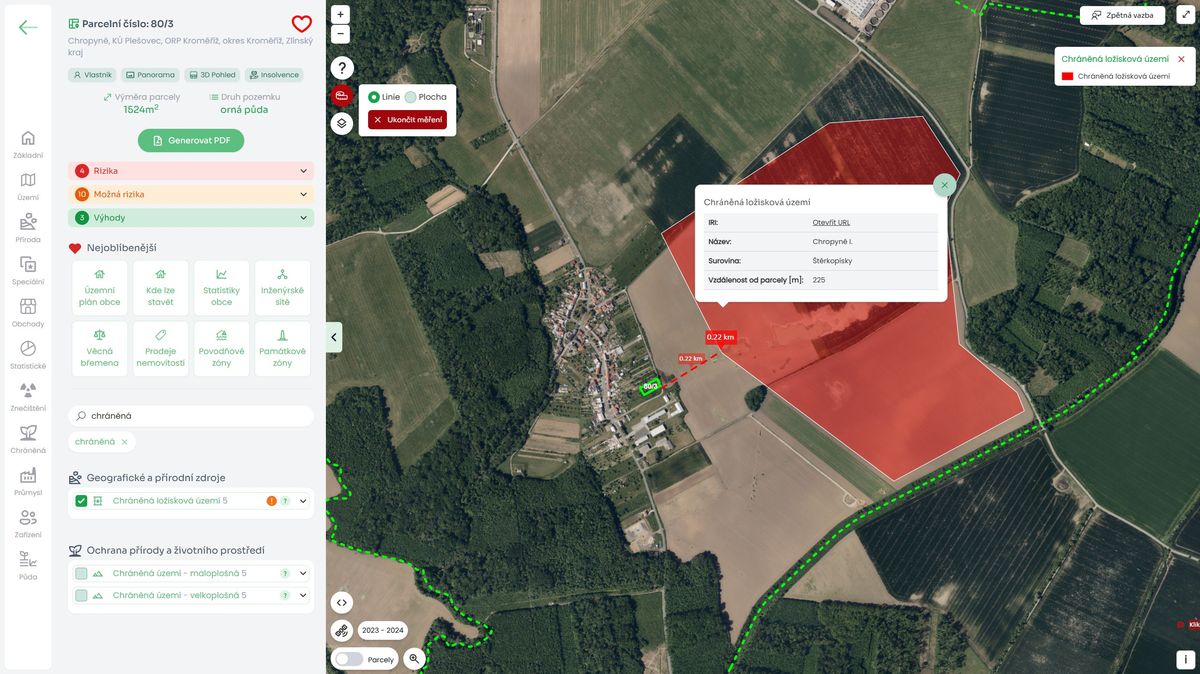
Task: Add parcel 80/3 to favorites heart
Action: 301,24
